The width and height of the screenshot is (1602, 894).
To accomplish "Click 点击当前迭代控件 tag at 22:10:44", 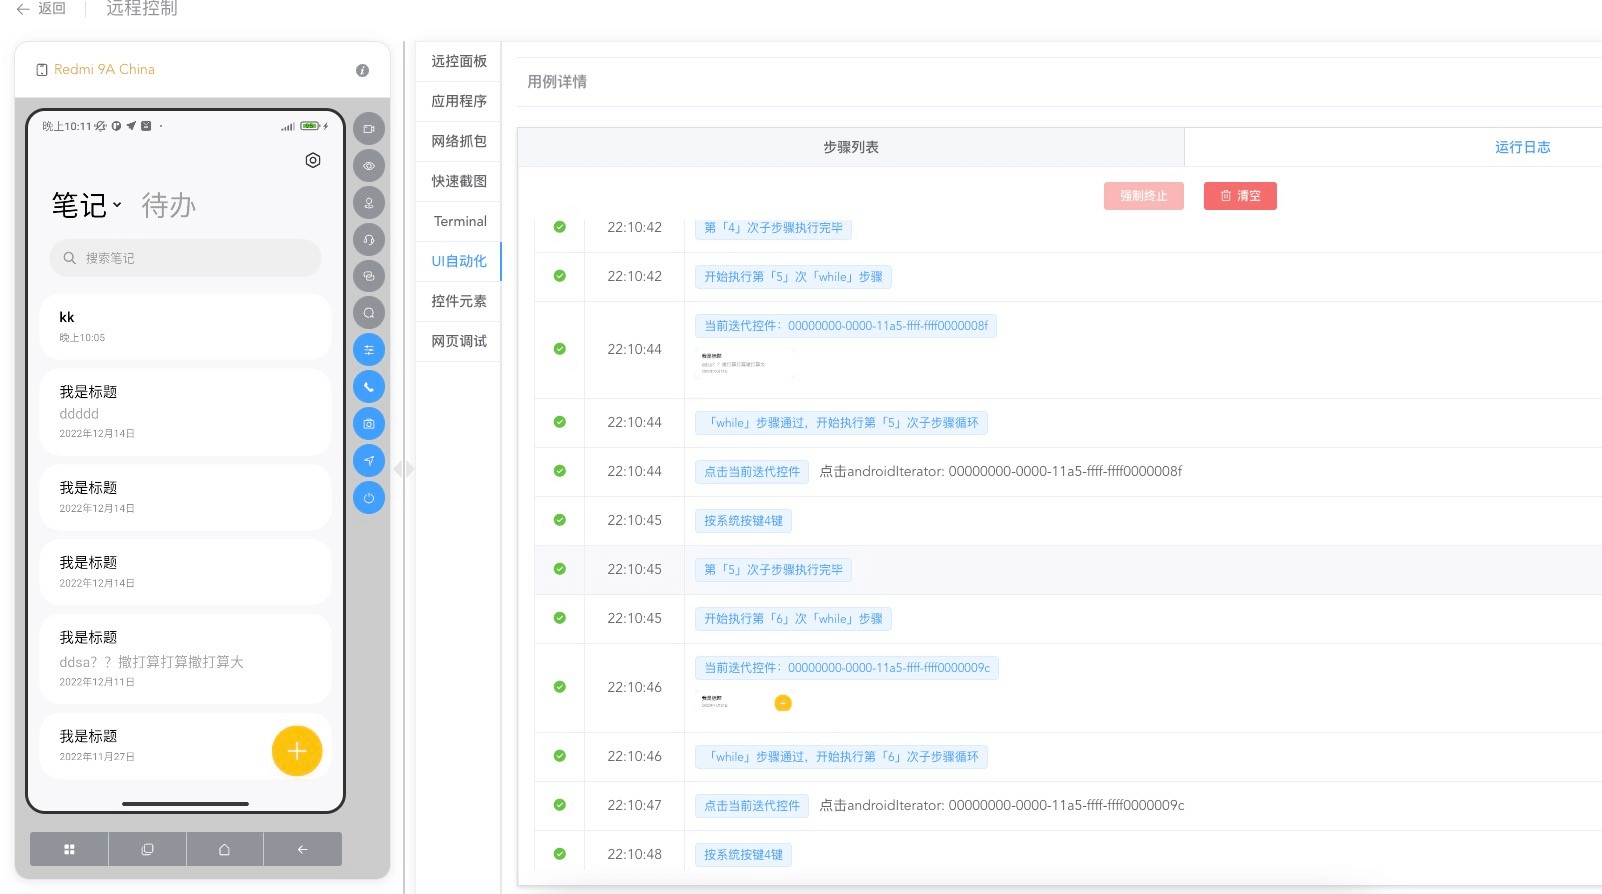I will (x=752, y=472).
